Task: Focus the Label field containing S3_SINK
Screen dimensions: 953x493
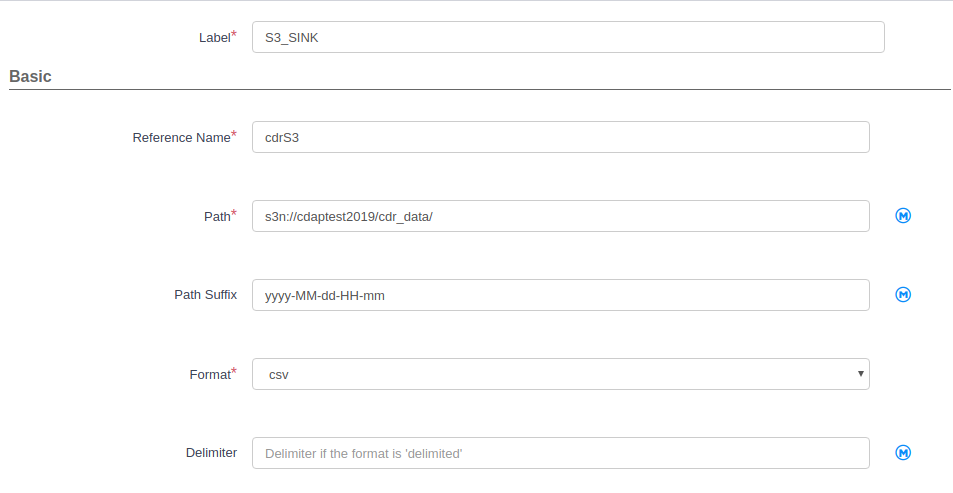Action: (568, 37)
